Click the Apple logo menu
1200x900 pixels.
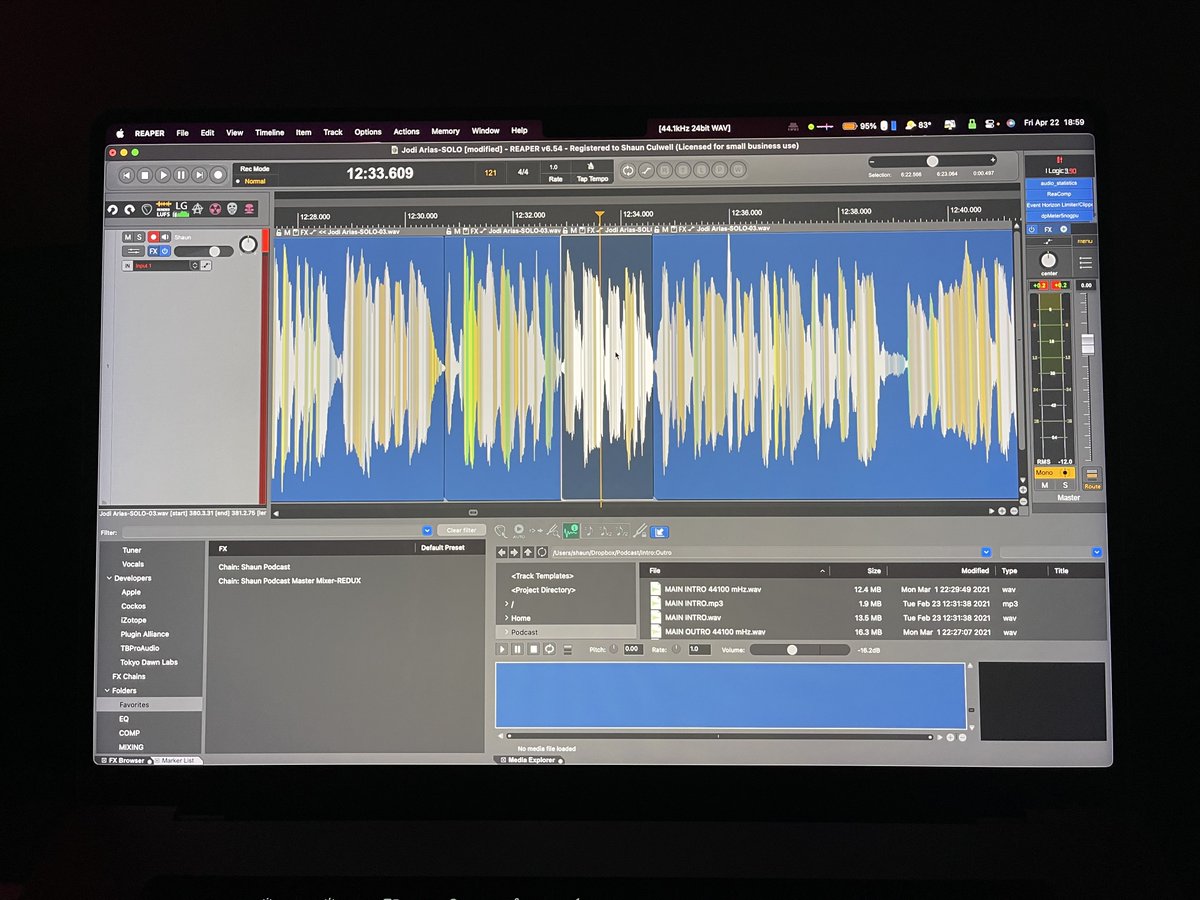119,132
